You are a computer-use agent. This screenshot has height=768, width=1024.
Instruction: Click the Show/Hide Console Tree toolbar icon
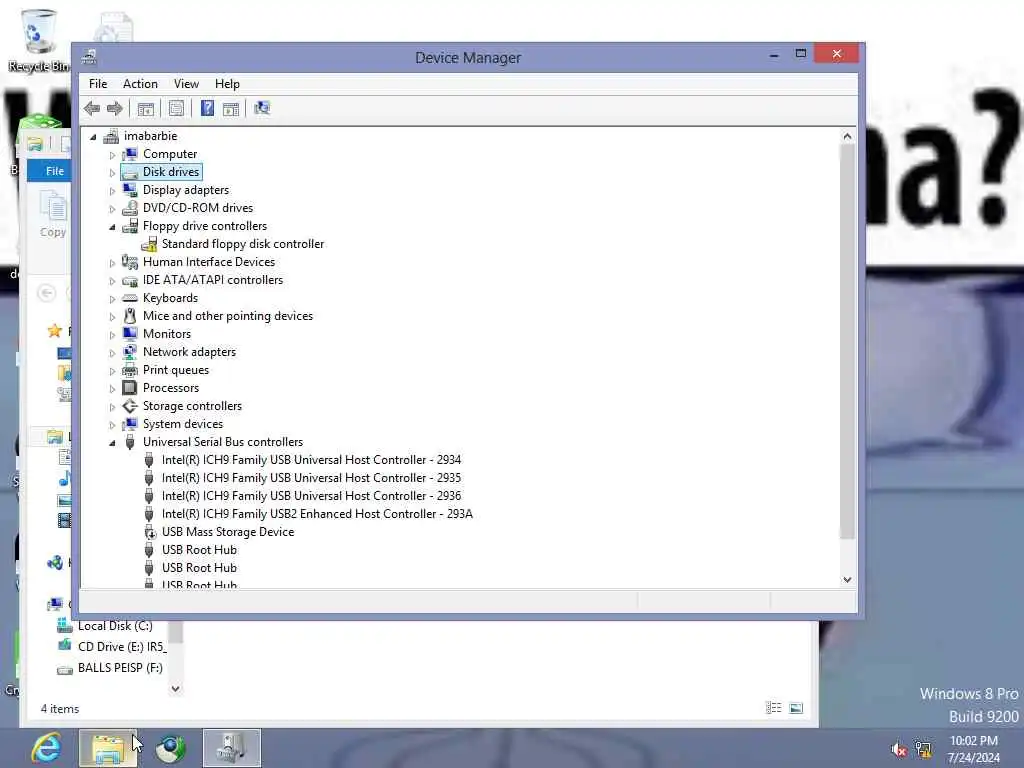pos(146,108)
